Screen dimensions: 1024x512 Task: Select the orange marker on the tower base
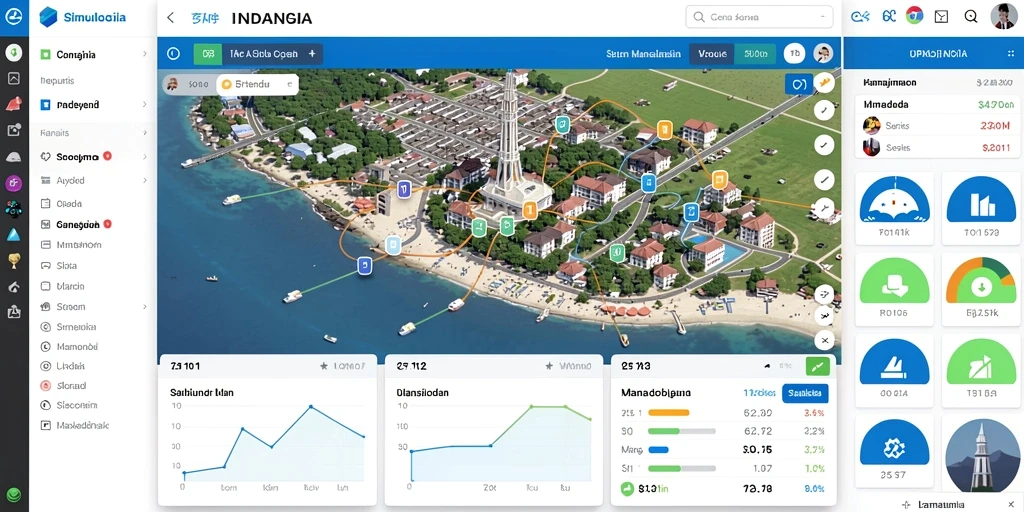(530, 210)
